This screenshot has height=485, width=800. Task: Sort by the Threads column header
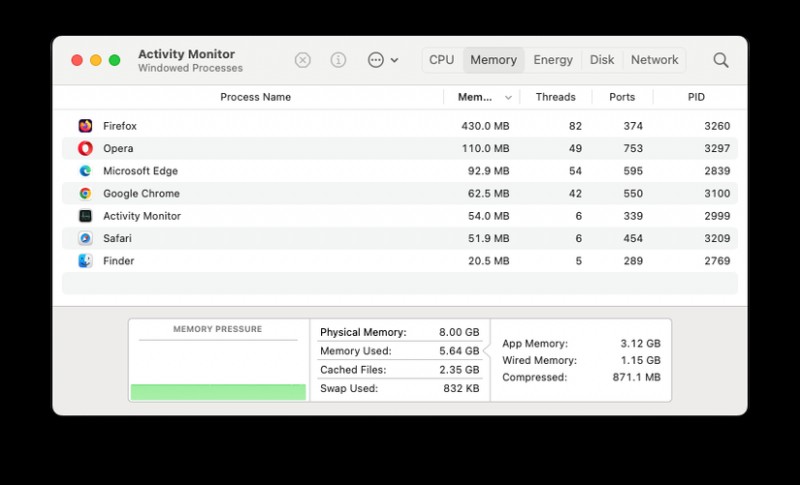pos(556,97)
